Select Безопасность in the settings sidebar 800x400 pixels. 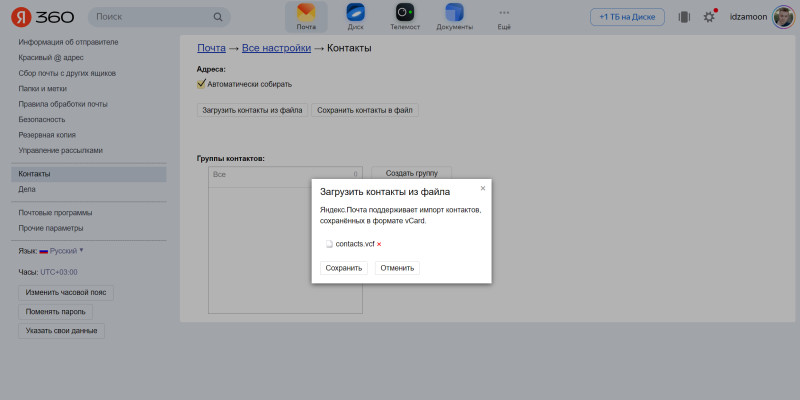tap(42, 119)
